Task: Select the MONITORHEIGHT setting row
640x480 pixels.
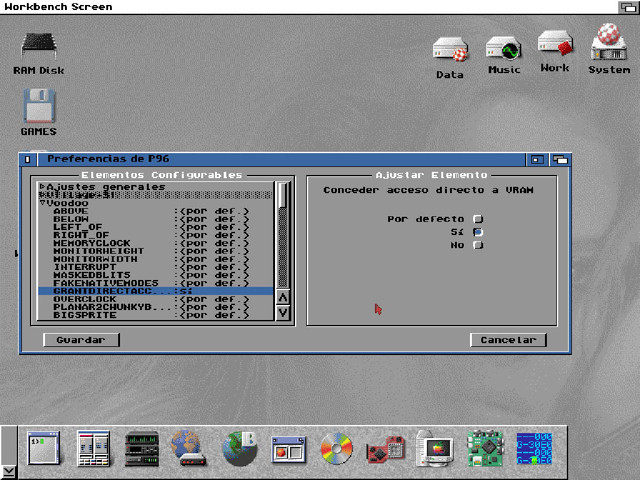Action: pos(156,251)
